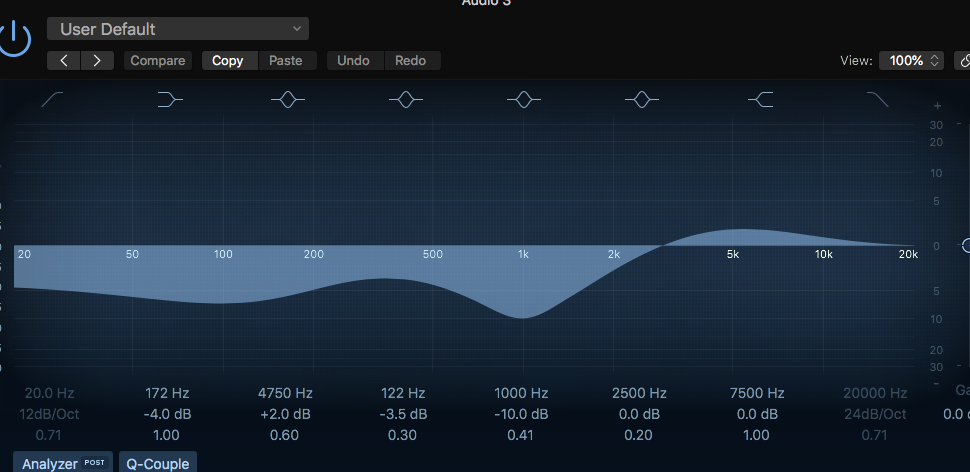This screenshot has width=970, height=472.
Task: Go to previous preset with left arrow
Action: 64,61
